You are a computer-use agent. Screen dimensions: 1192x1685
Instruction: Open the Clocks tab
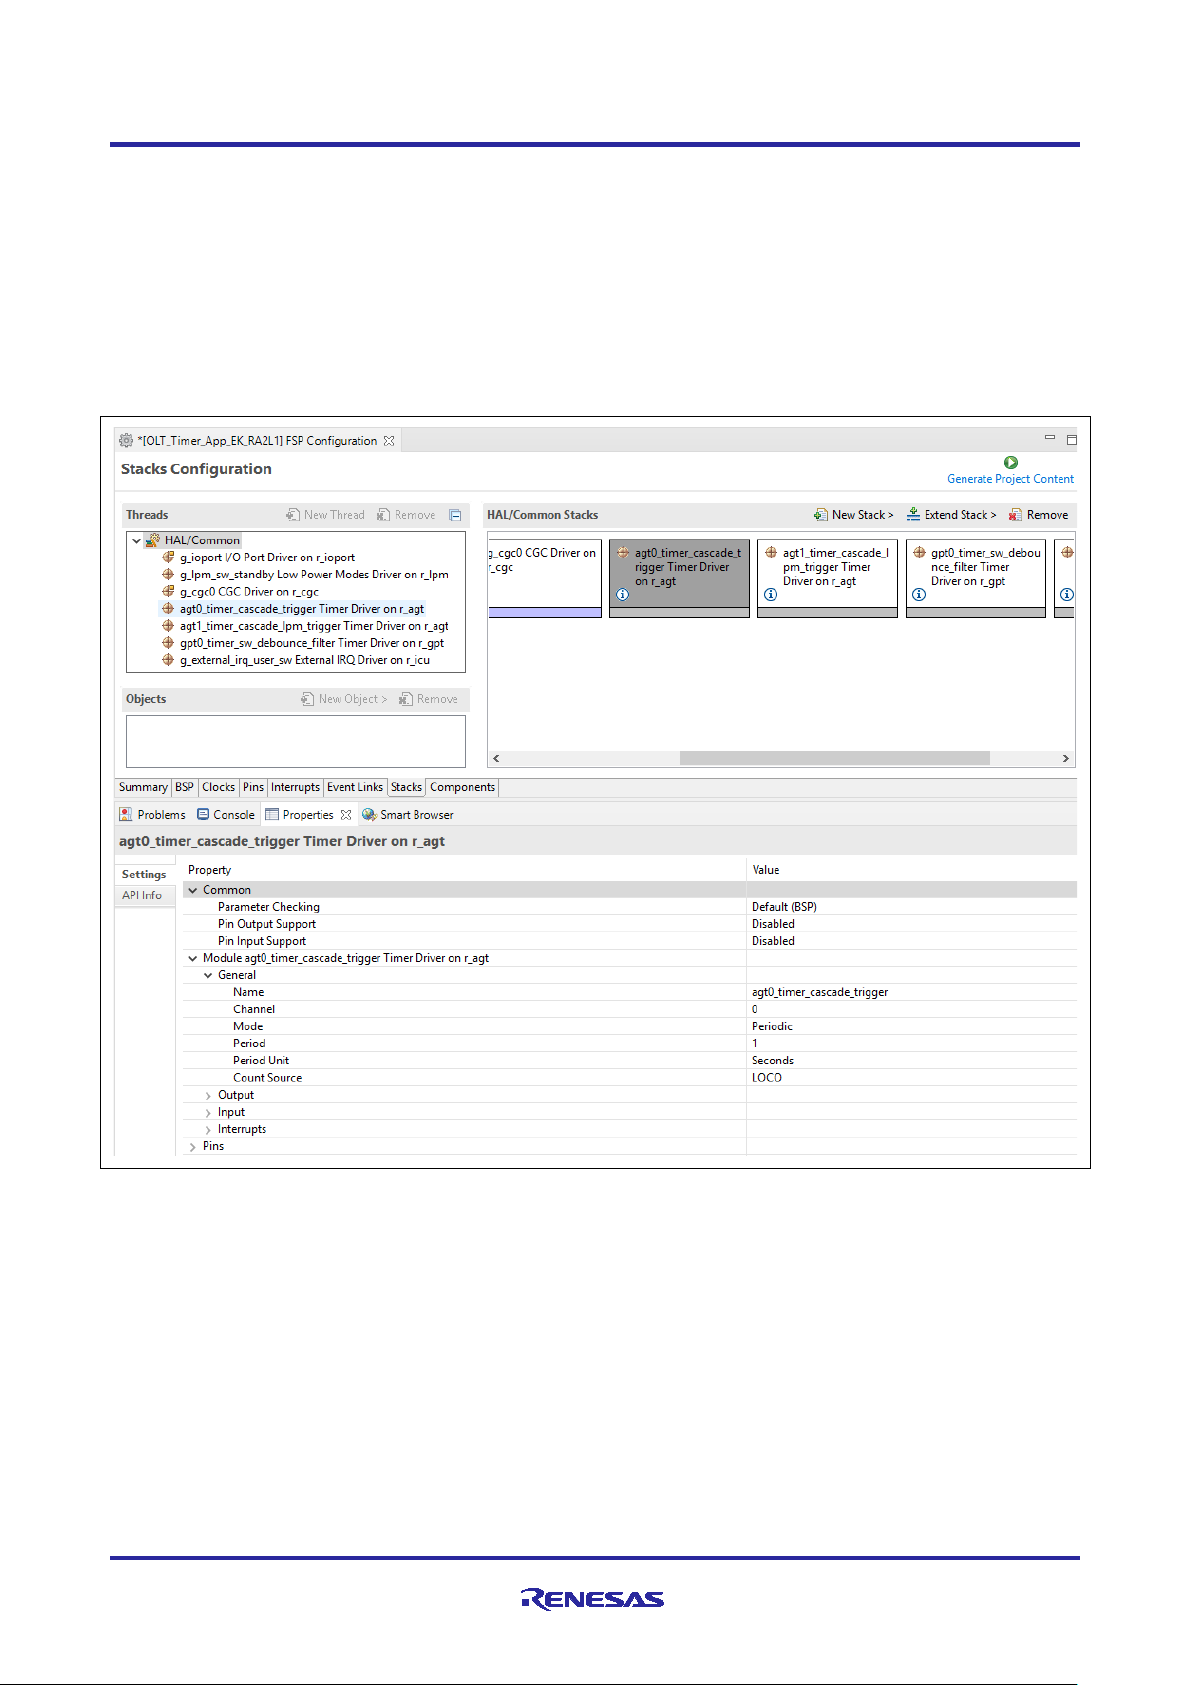(219, 788)
